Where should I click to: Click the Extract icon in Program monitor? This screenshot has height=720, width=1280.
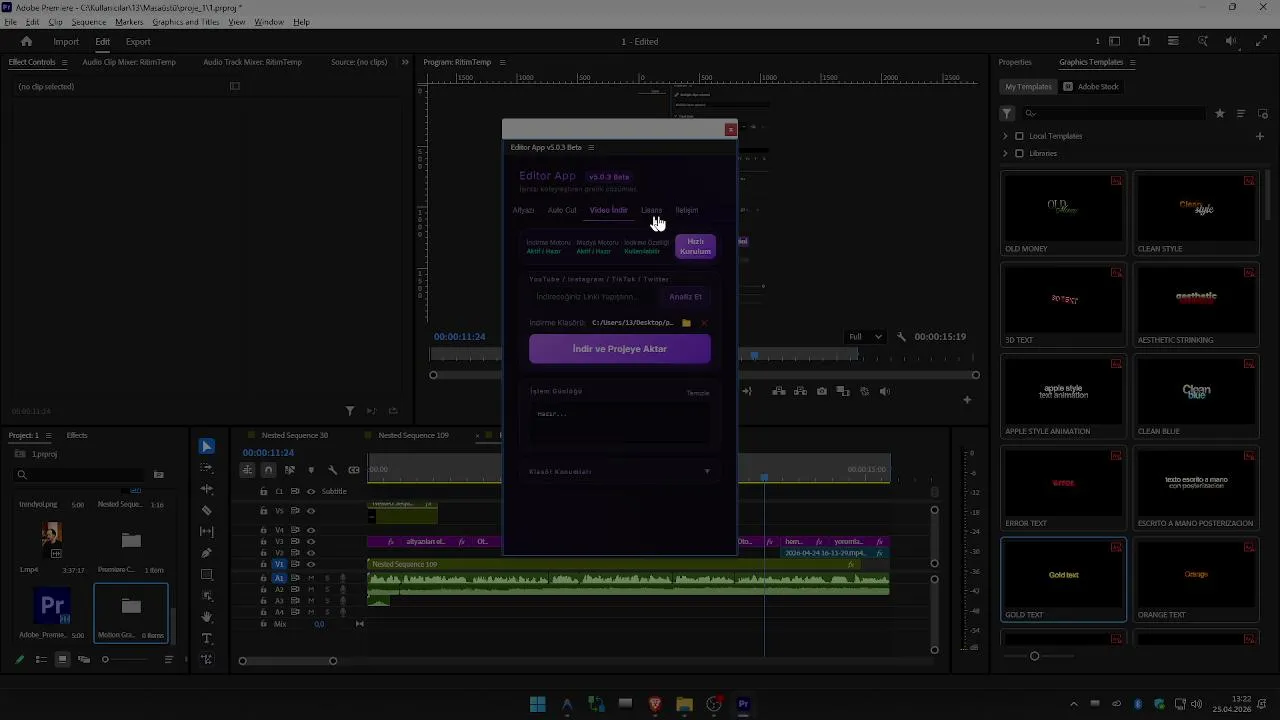coord(800,391)
